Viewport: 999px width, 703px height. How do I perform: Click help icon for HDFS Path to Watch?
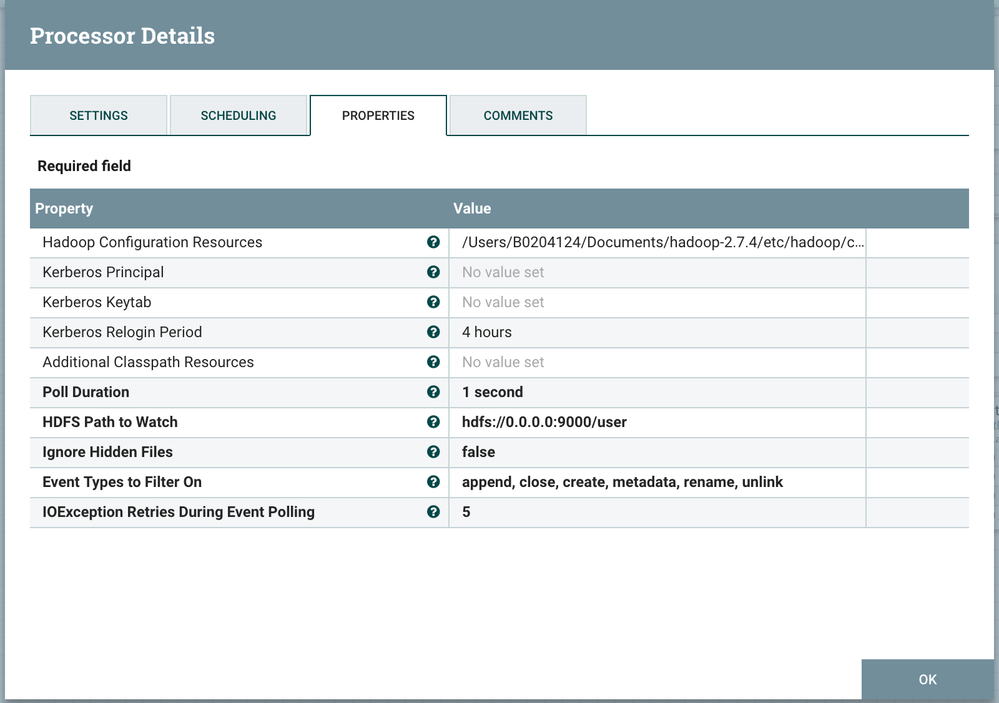coord(433,422)
